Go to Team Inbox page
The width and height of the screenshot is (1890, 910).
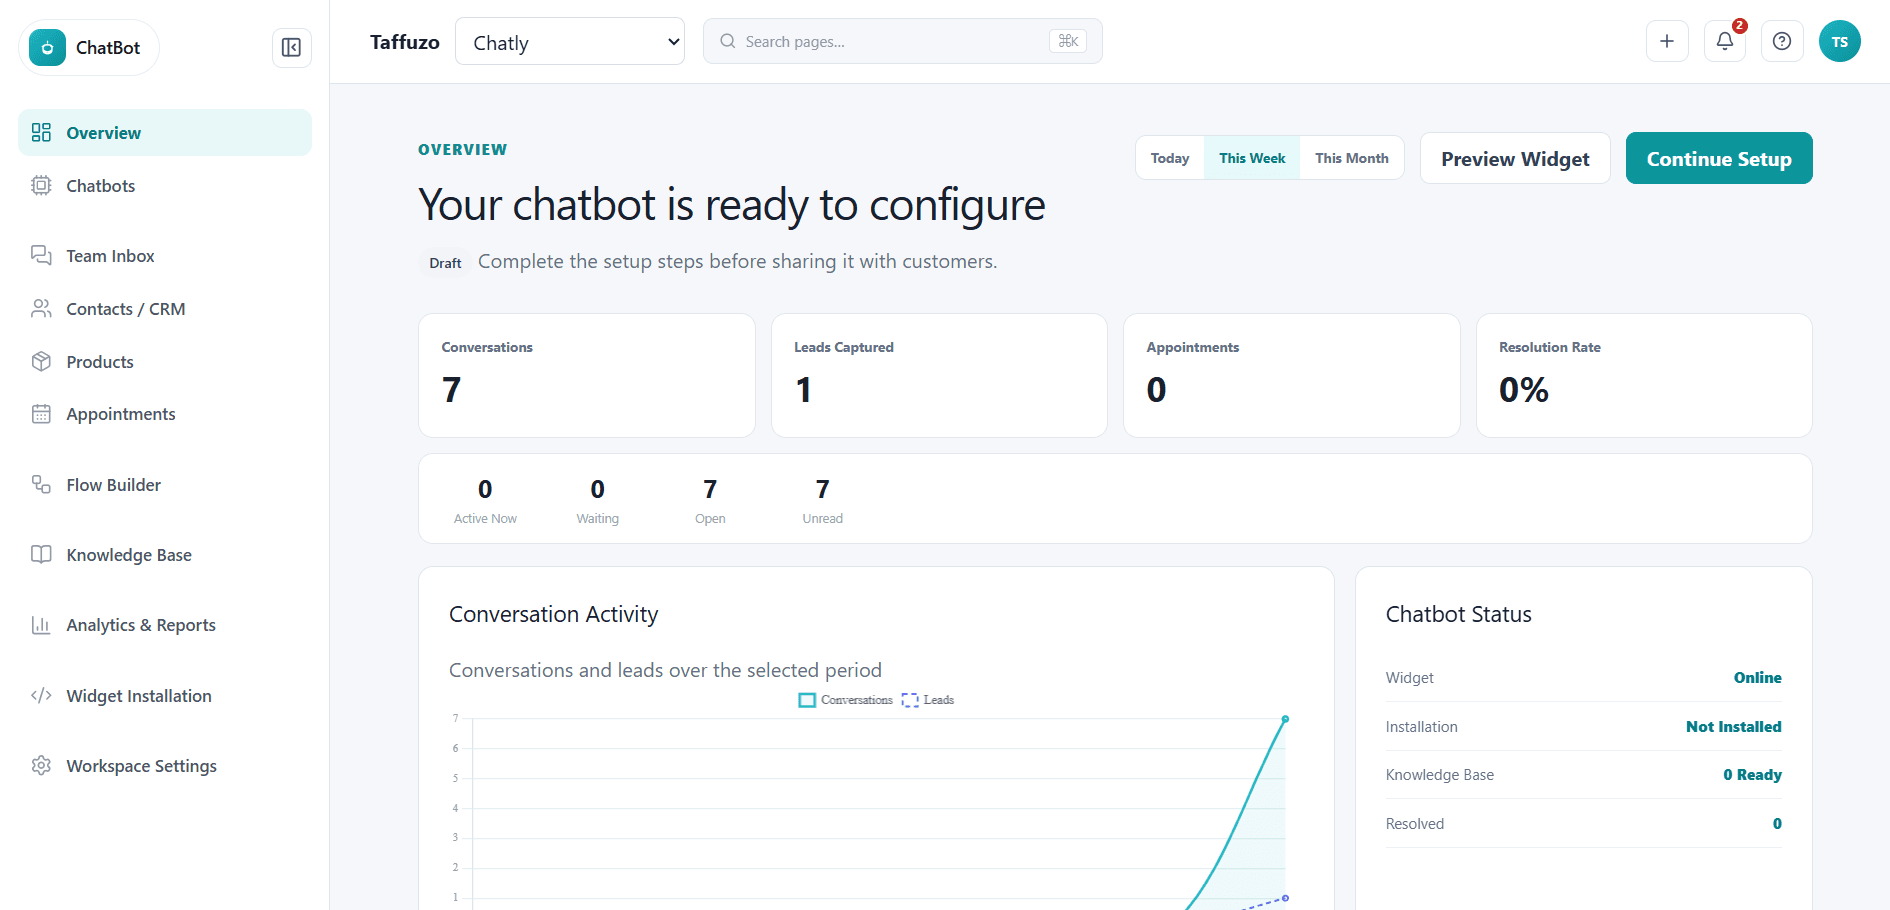coord(165,256)
